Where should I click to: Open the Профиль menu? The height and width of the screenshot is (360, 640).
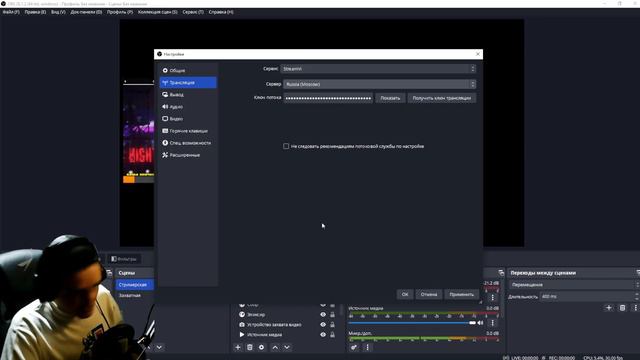[120, 12]
